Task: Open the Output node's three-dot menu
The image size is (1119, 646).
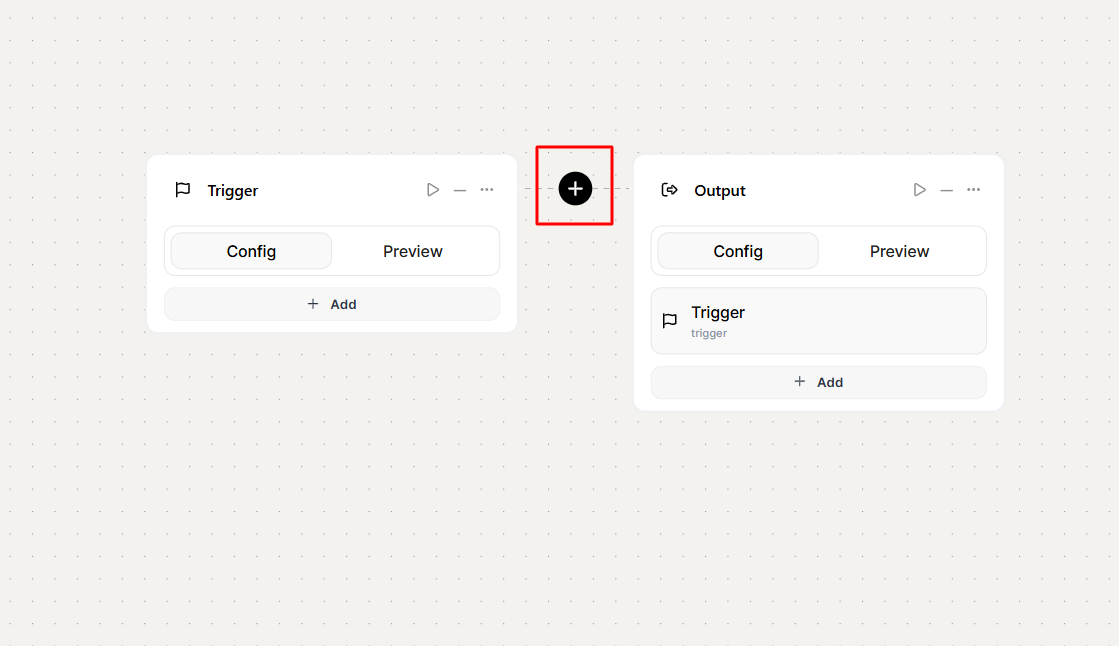Action: click(974, 190)
